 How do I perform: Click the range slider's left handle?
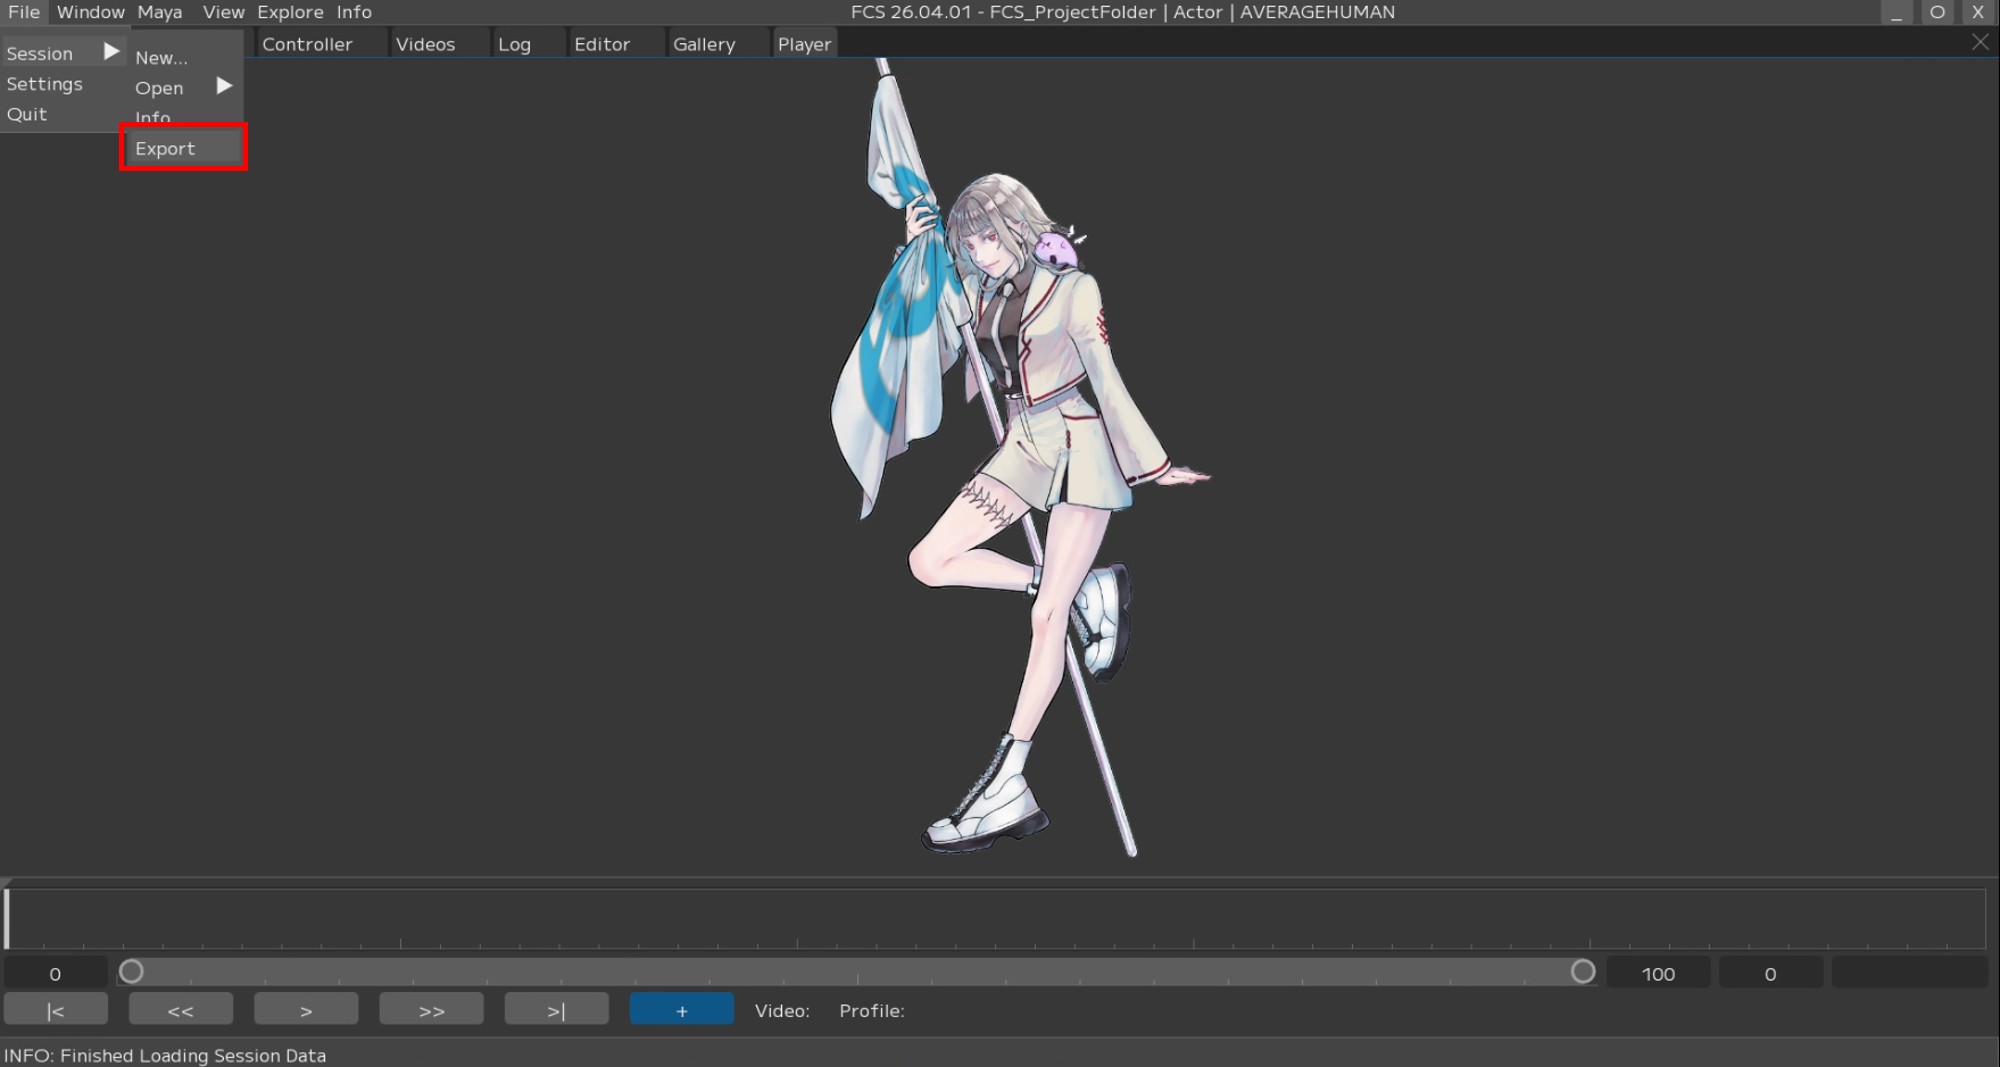point(131,972)
